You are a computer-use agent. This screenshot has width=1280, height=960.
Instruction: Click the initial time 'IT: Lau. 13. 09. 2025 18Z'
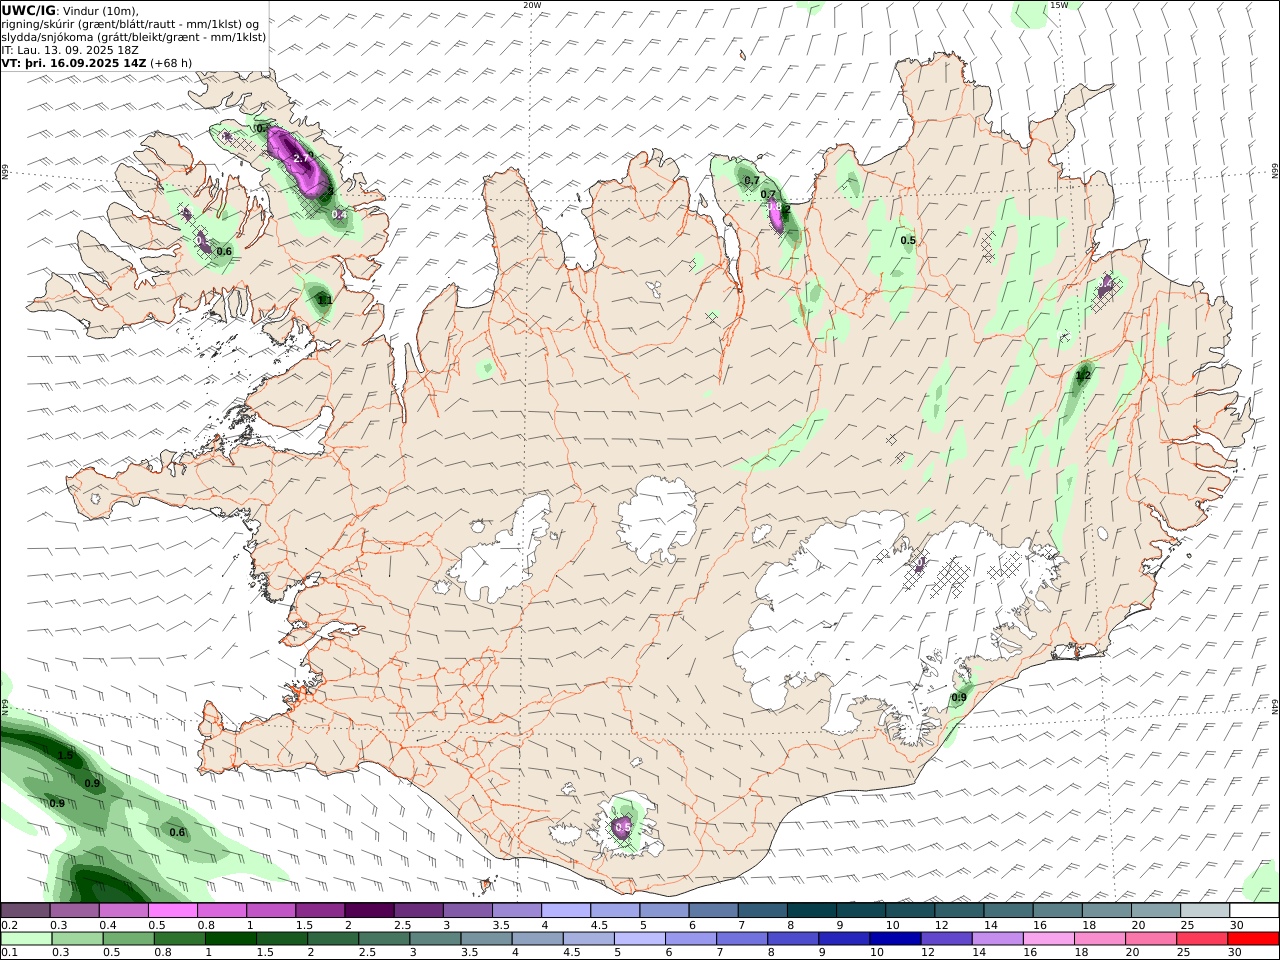tap(70, 50)
